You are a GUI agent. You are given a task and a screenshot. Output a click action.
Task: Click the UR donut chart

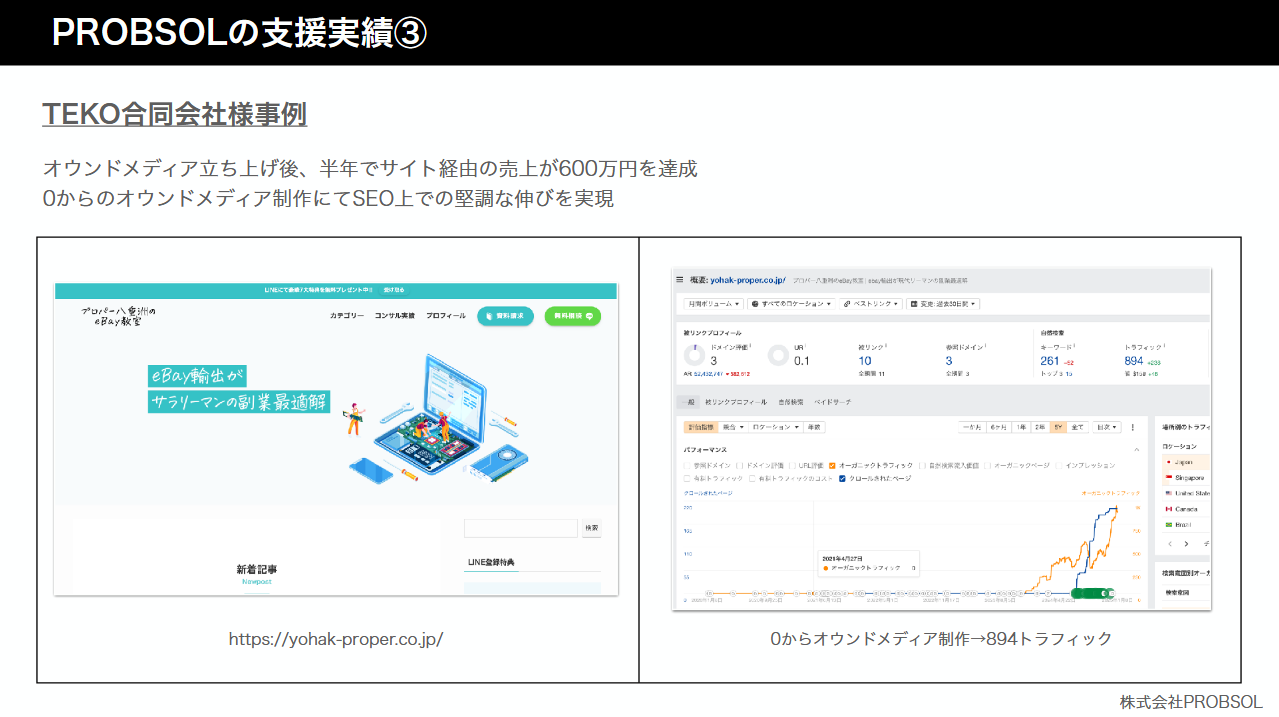778,355
